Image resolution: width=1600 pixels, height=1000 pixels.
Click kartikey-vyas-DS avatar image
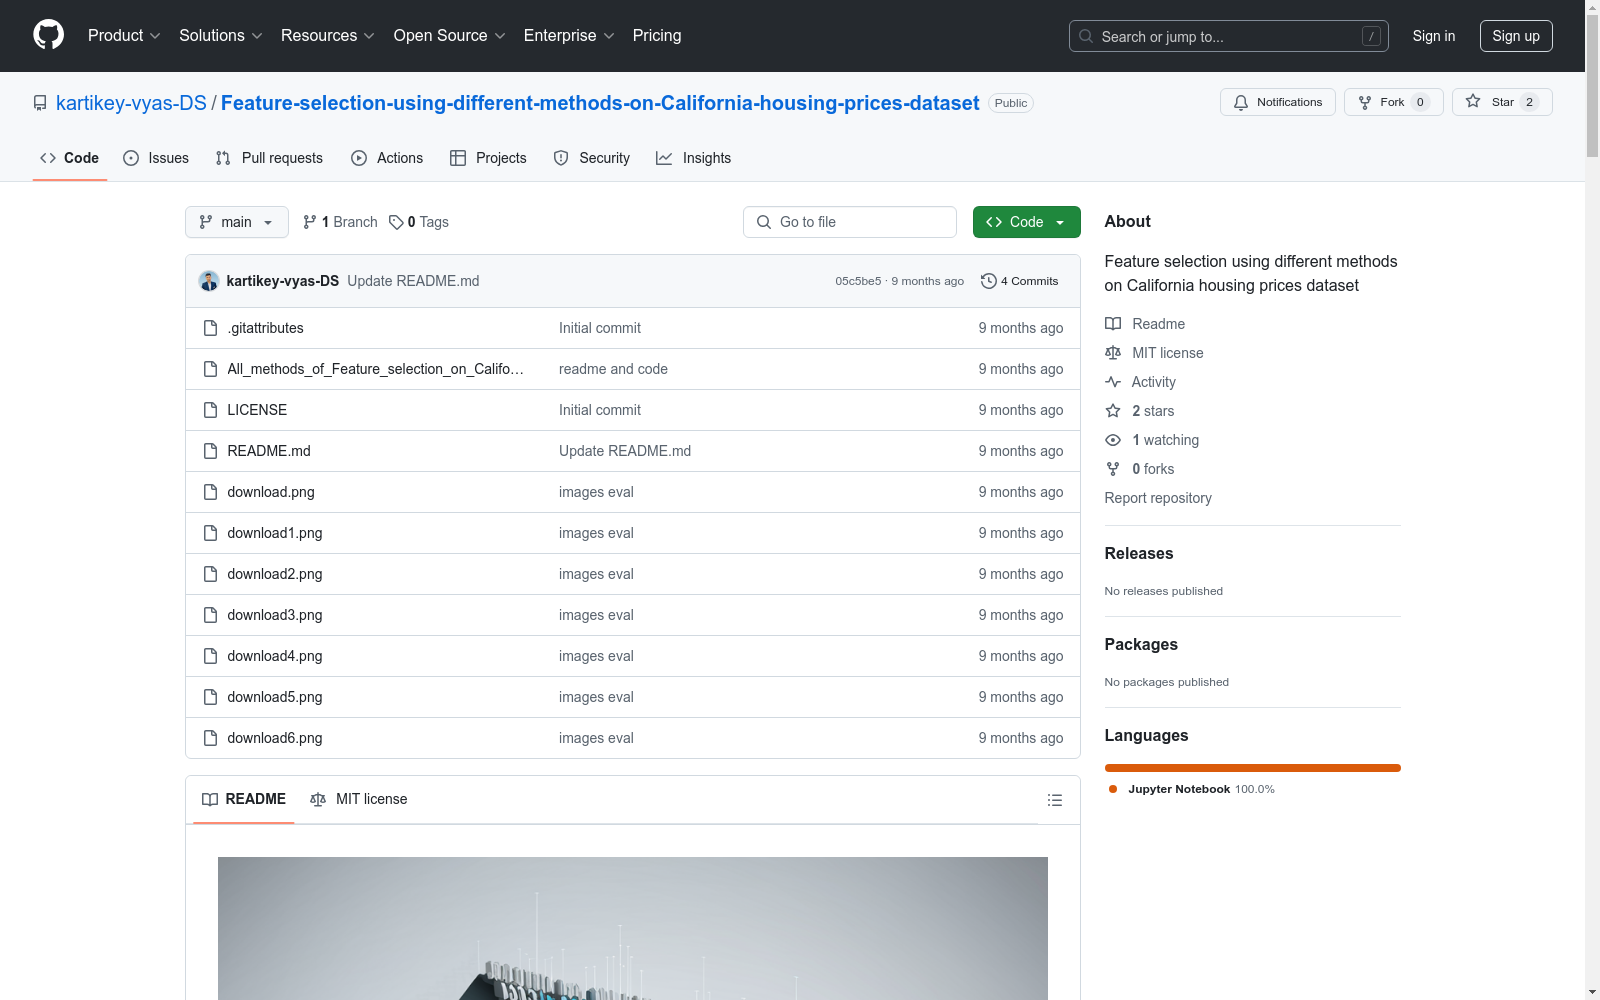point(209,281)
